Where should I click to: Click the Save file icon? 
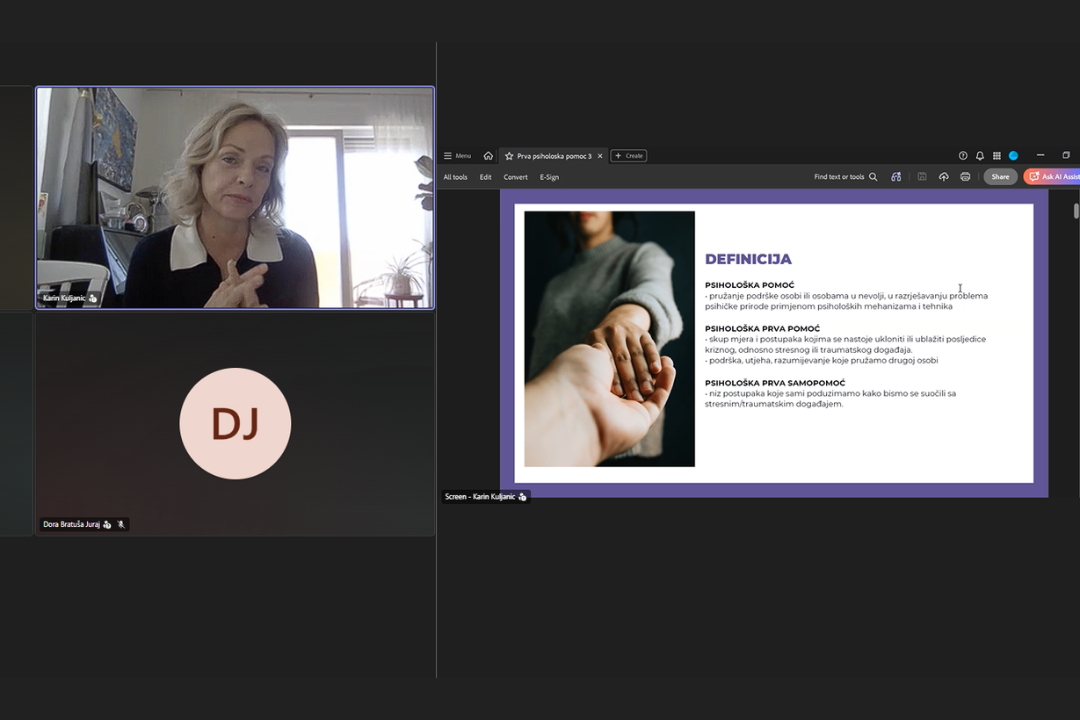tap(921, 177)
